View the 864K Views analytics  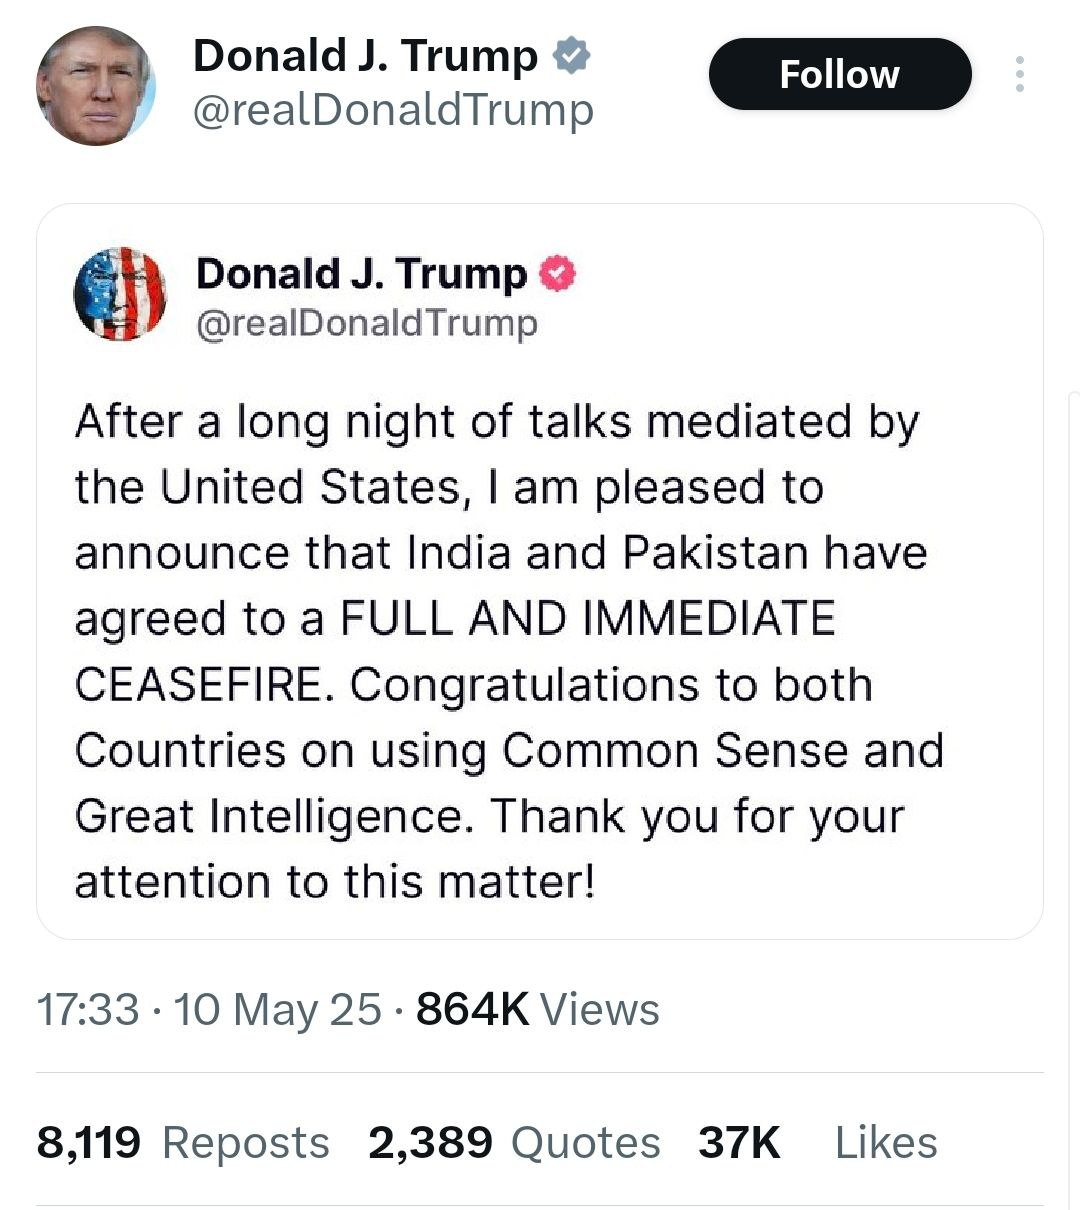[537, 1009]
